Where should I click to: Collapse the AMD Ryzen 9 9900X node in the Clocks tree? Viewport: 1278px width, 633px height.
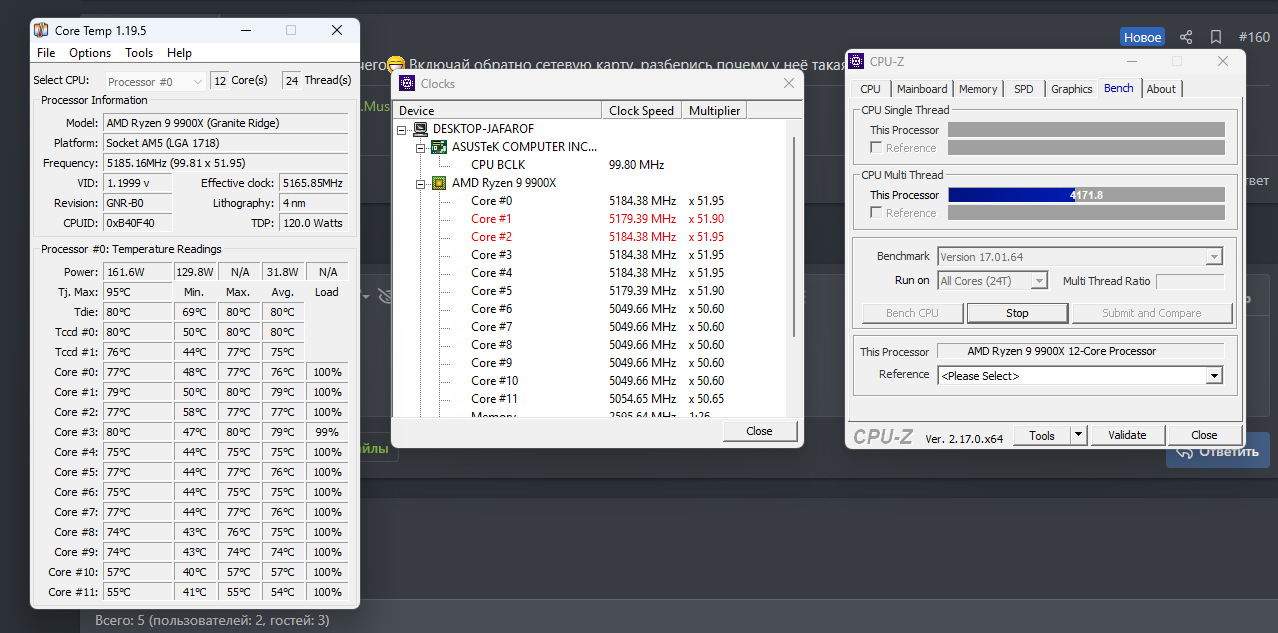point(420,183)
